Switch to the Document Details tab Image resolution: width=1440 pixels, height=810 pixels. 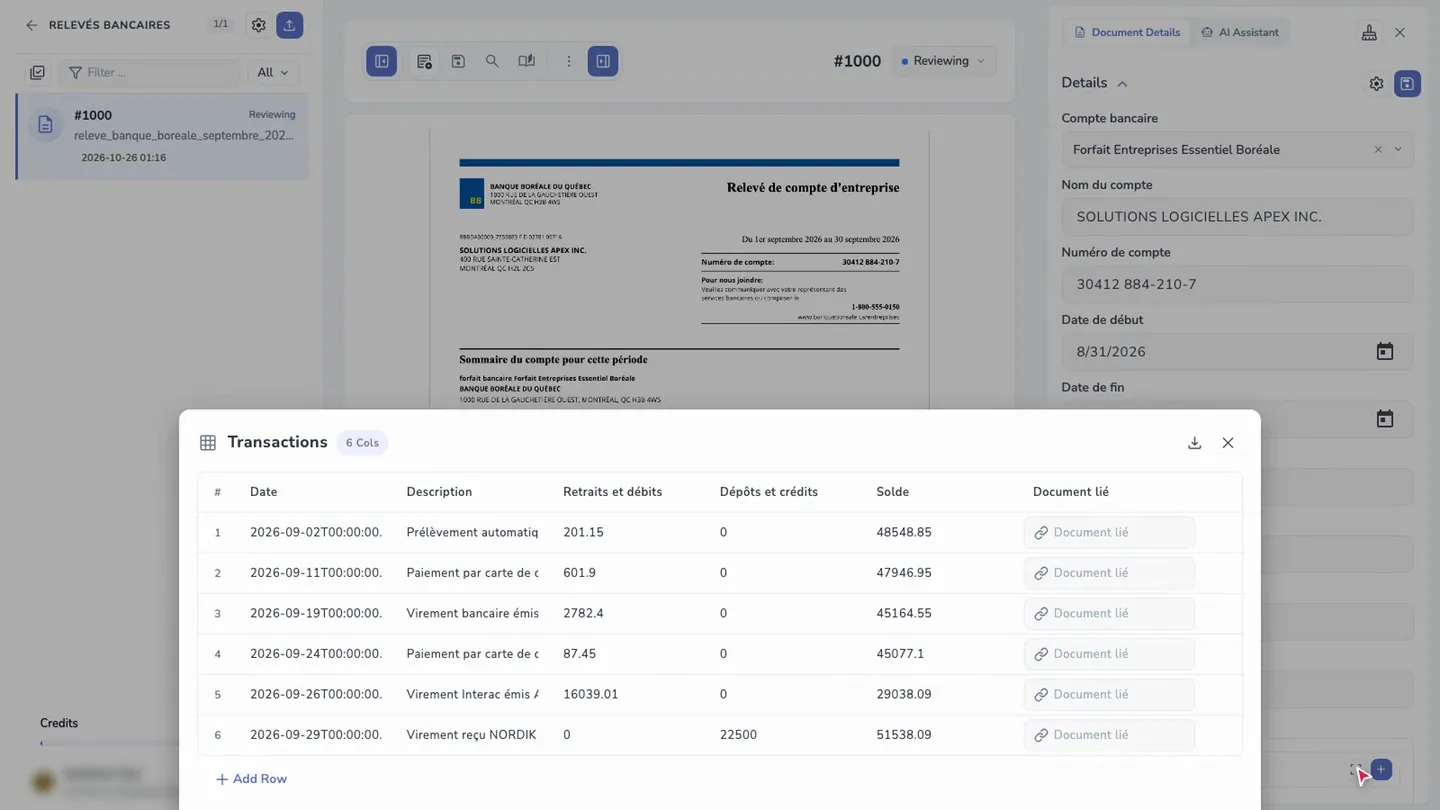click(1126, 32)
